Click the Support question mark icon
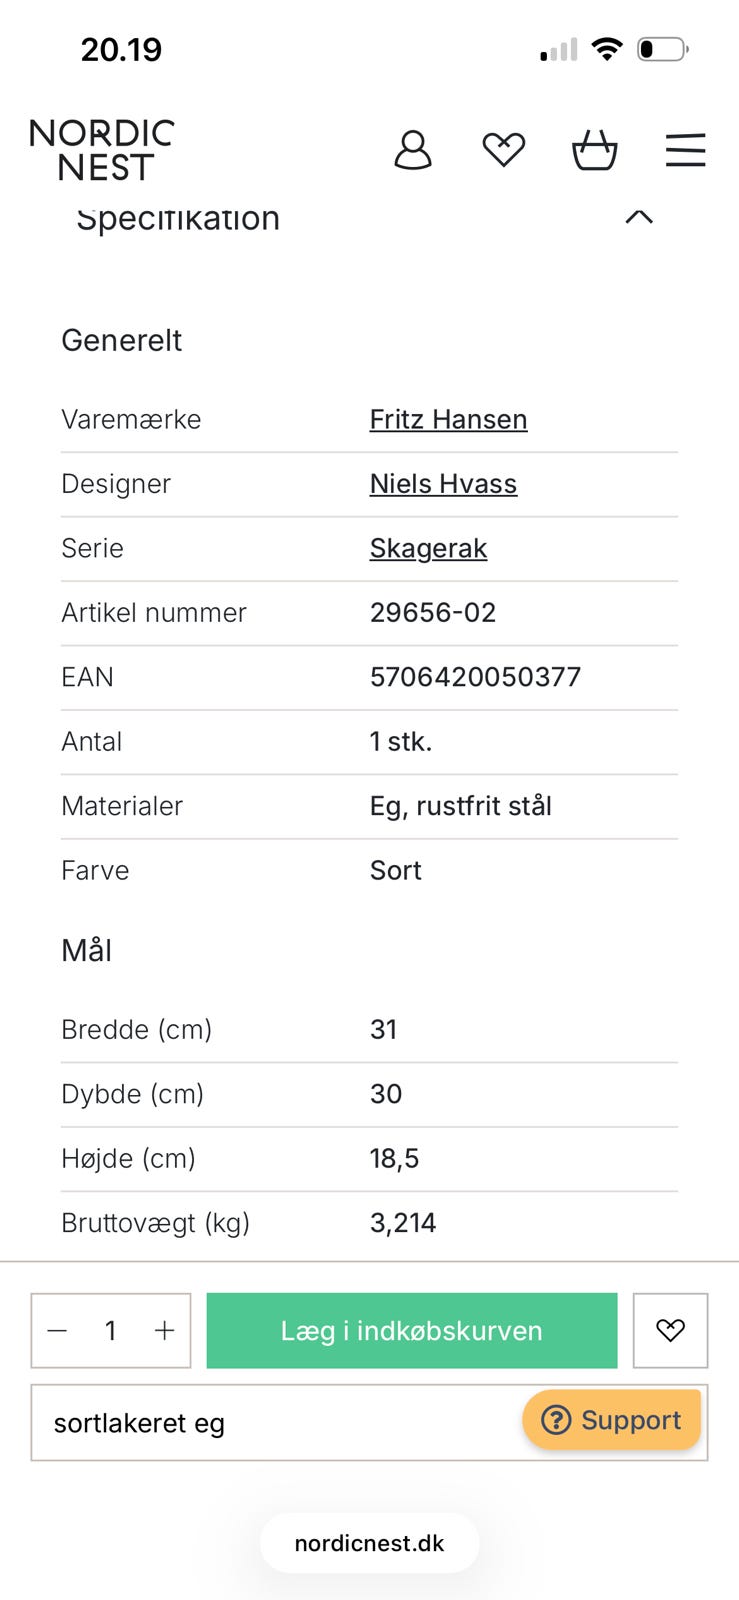Viewport: 739px width, 1600px height. tap(555, 1420)
